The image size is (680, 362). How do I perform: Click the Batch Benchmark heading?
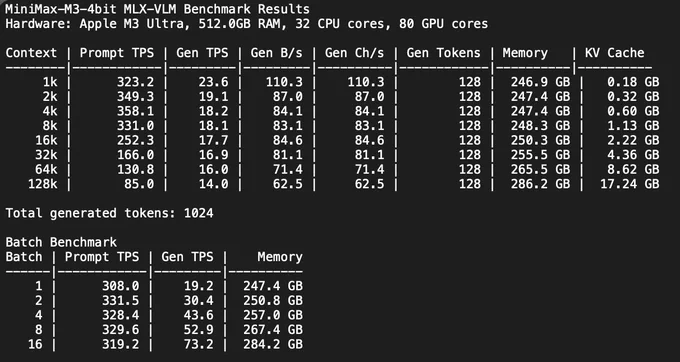[61, 242]
